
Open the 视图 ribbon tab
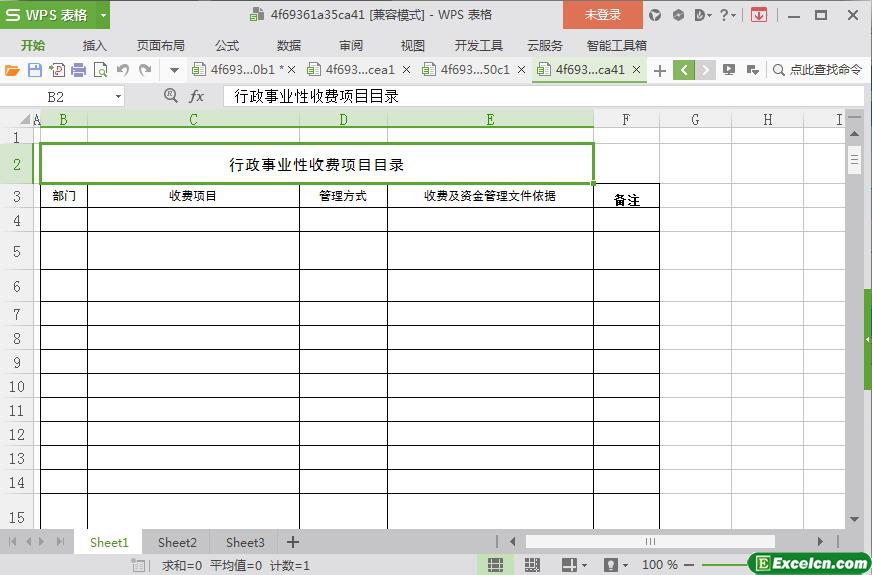pyautogui.click(x=413, y=46)
